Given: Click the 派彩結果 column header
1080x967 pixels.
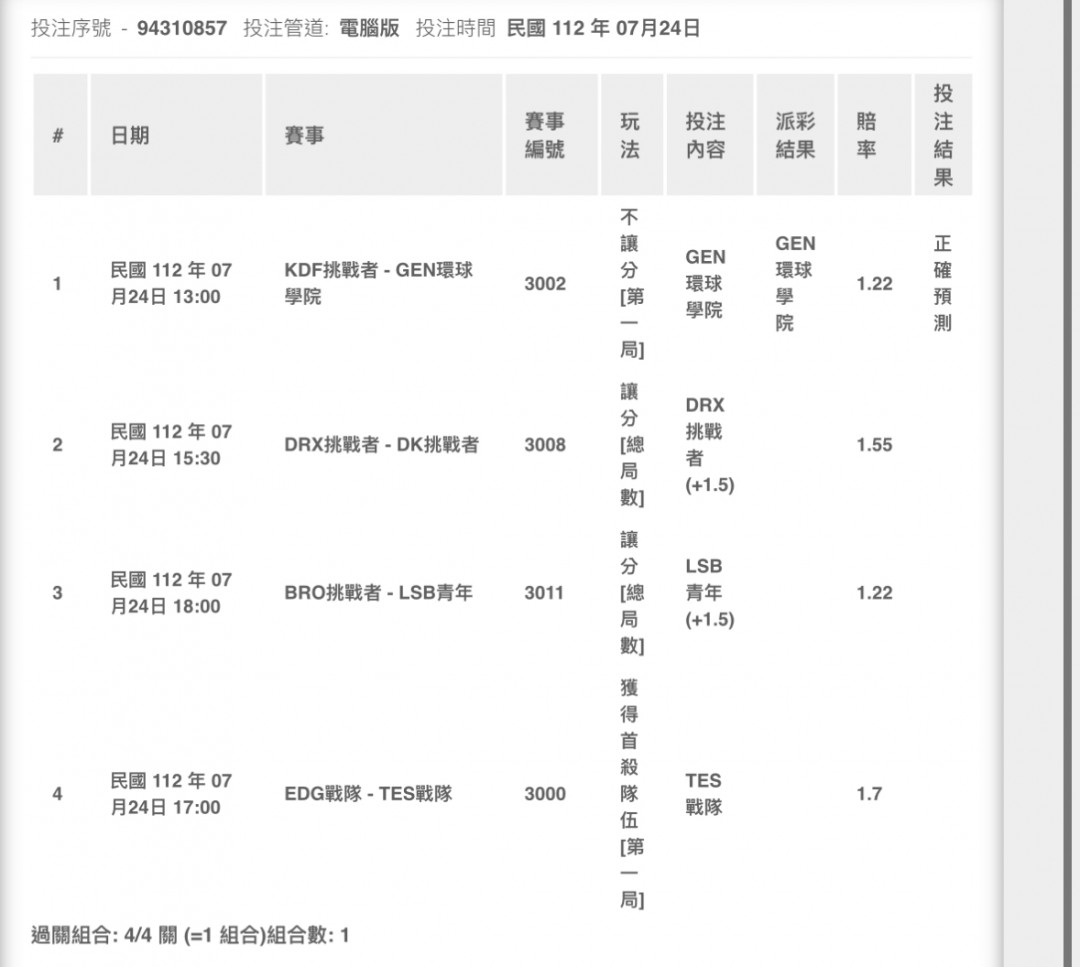Looking at the screenshot, I should coord(796,135).
